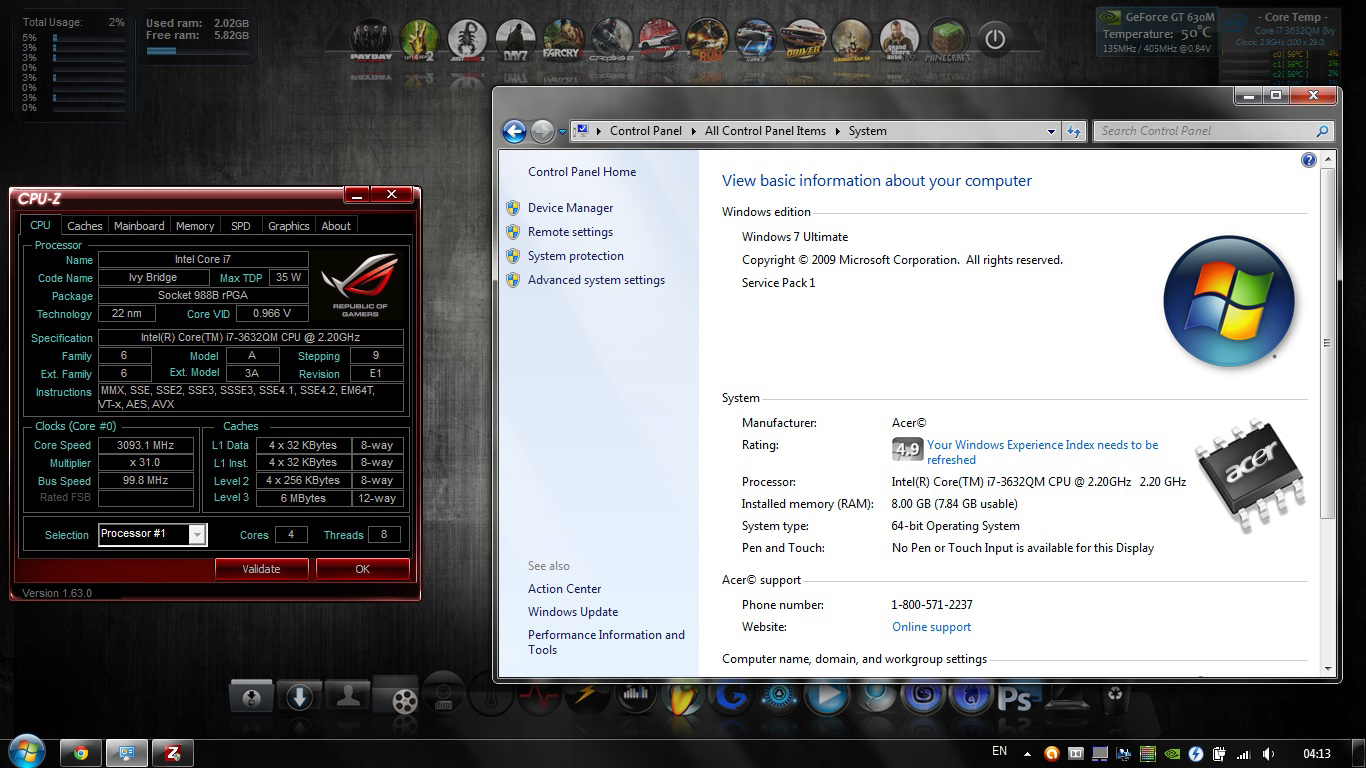Open the Control Panel help question-mark icon
Viewport: 1366px width, 768px height.
1308,160
